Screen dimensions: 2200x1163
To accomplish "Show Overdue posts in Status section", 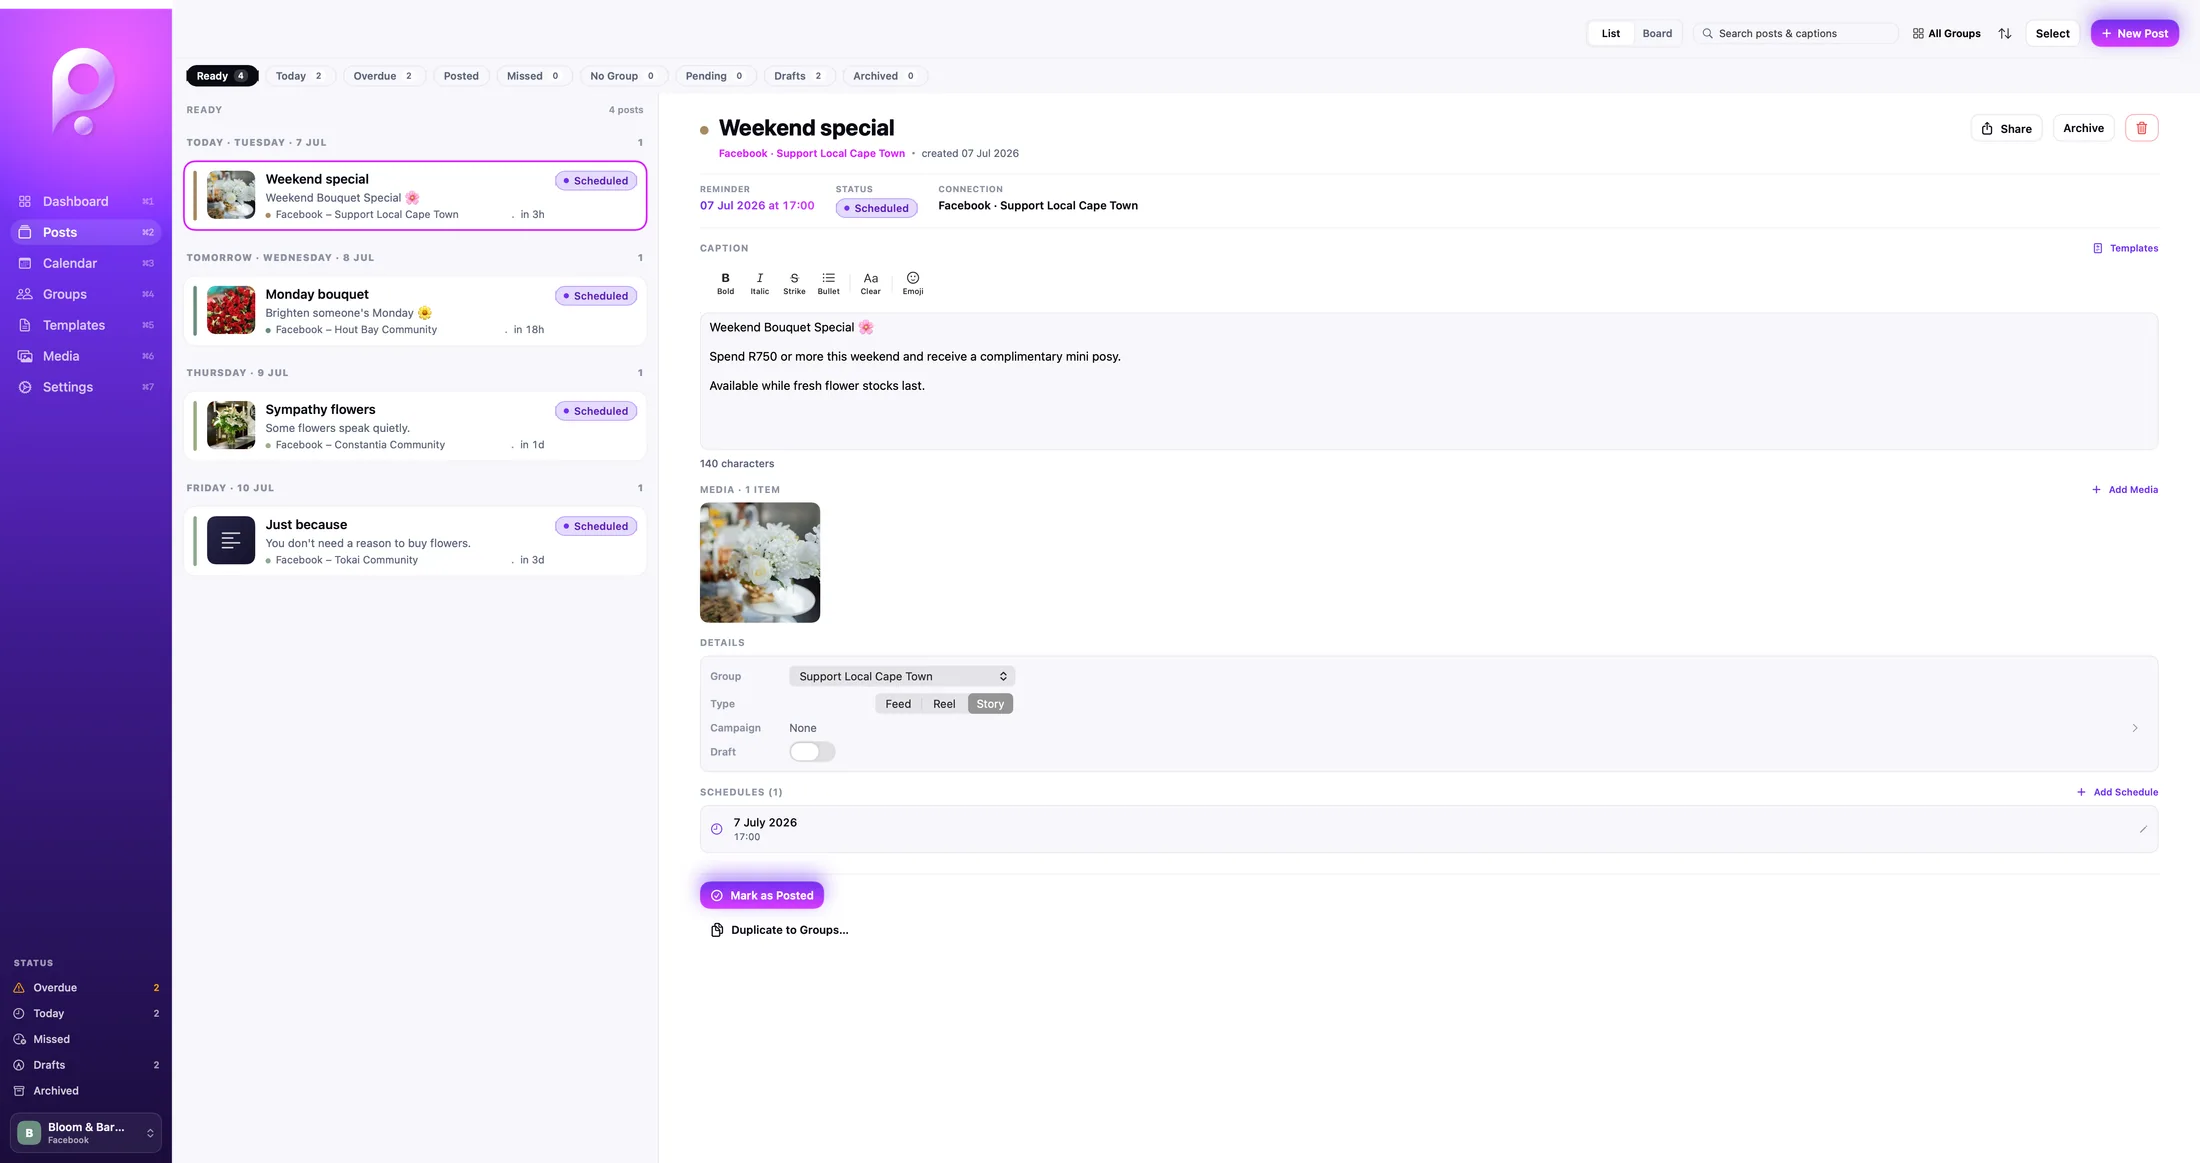I will coord(86,987).
